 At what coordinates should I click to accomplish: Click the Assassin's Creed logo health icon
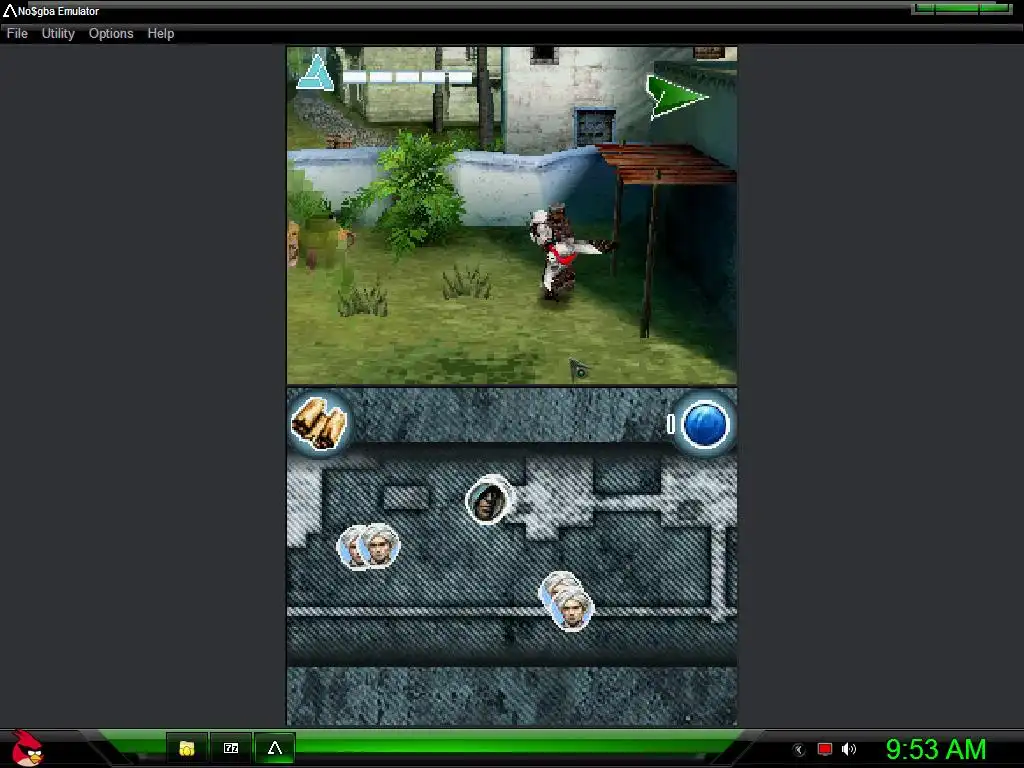pyautogui.click(x=315, y=72)
